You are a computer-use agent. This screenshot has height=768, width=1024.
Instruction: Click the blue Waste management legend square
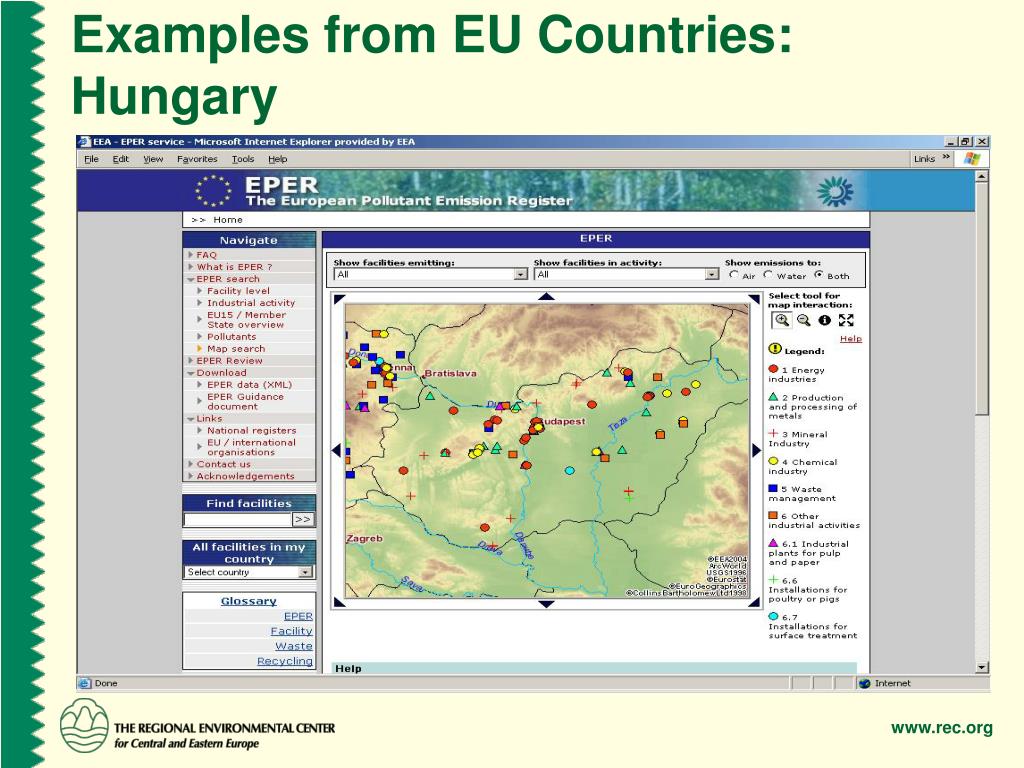click(773, 488)
